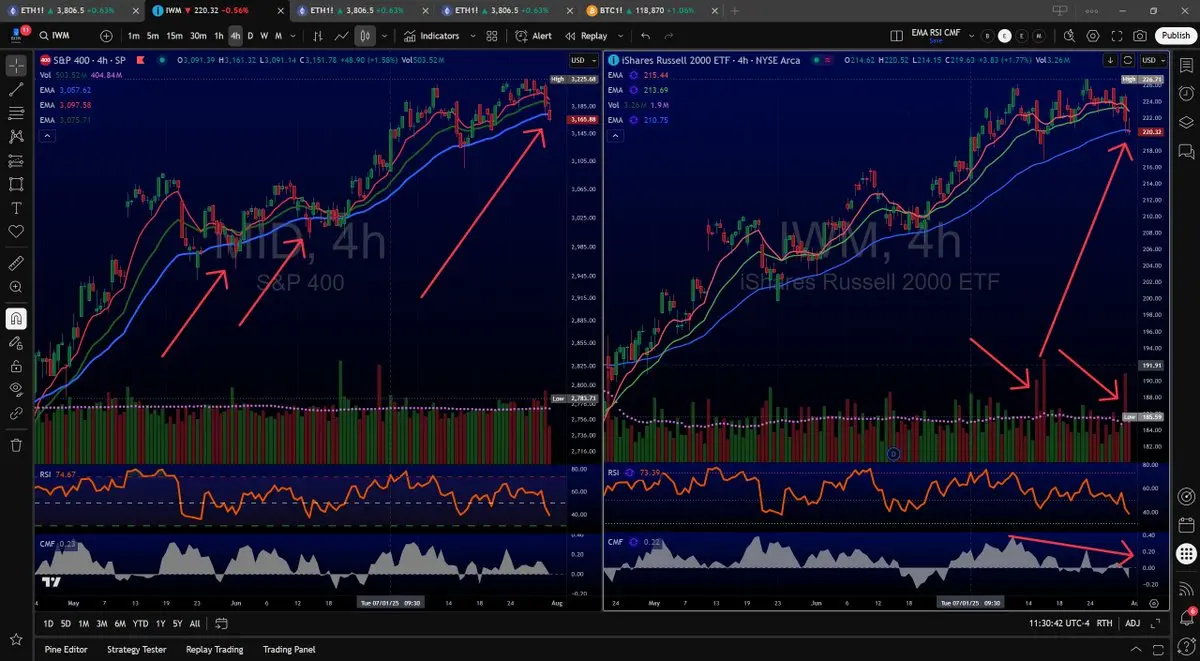Open the forecasting and measurement tools
1200x661 pixels.
click(x=16, y=161)
